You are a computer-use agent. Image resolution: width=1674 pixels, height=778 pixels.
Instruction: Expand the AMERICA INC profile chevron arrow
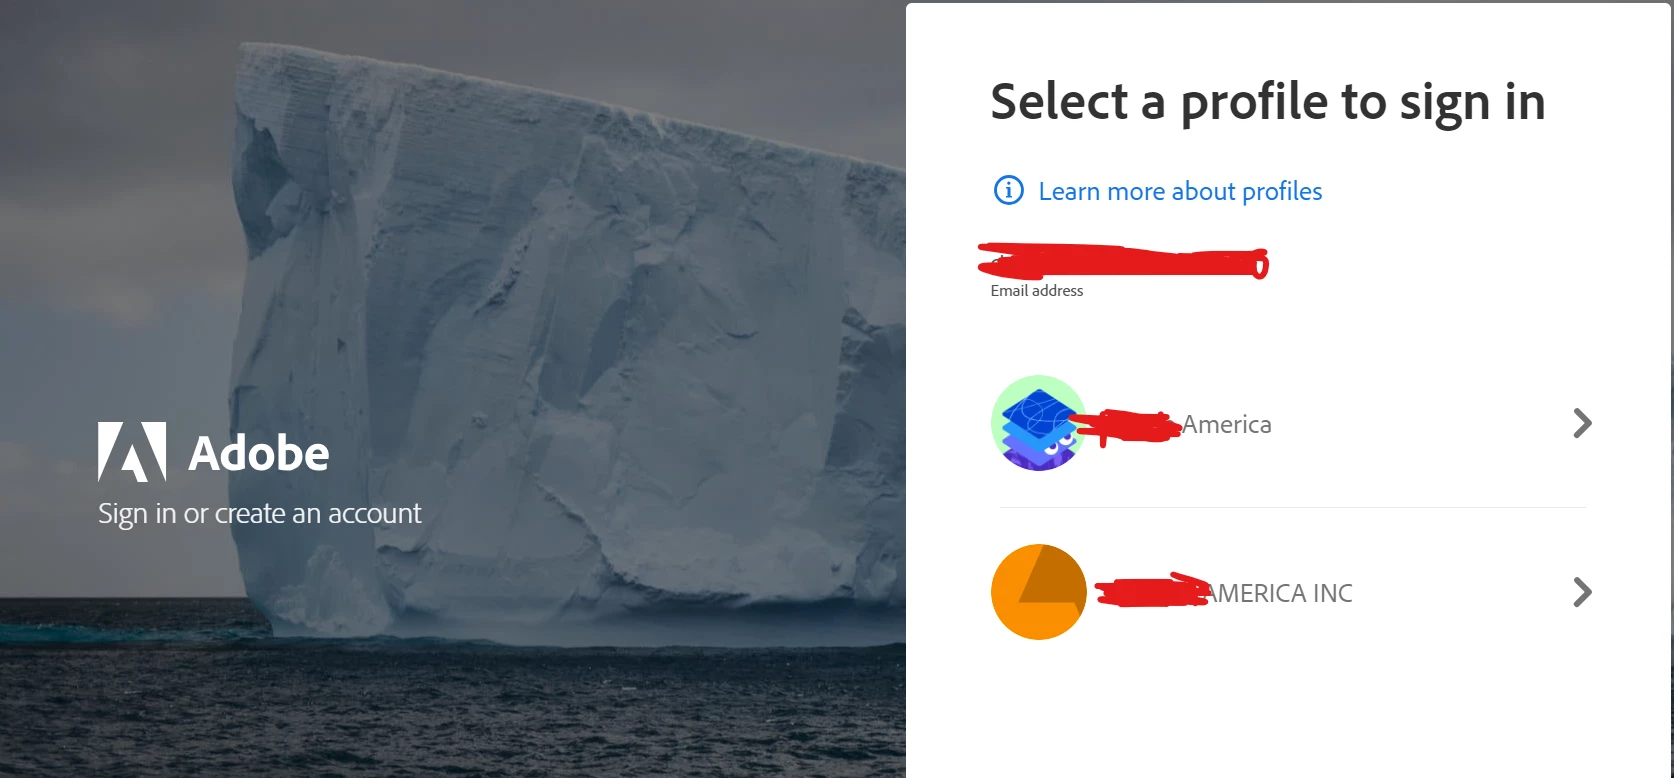tap(1582, 592)
